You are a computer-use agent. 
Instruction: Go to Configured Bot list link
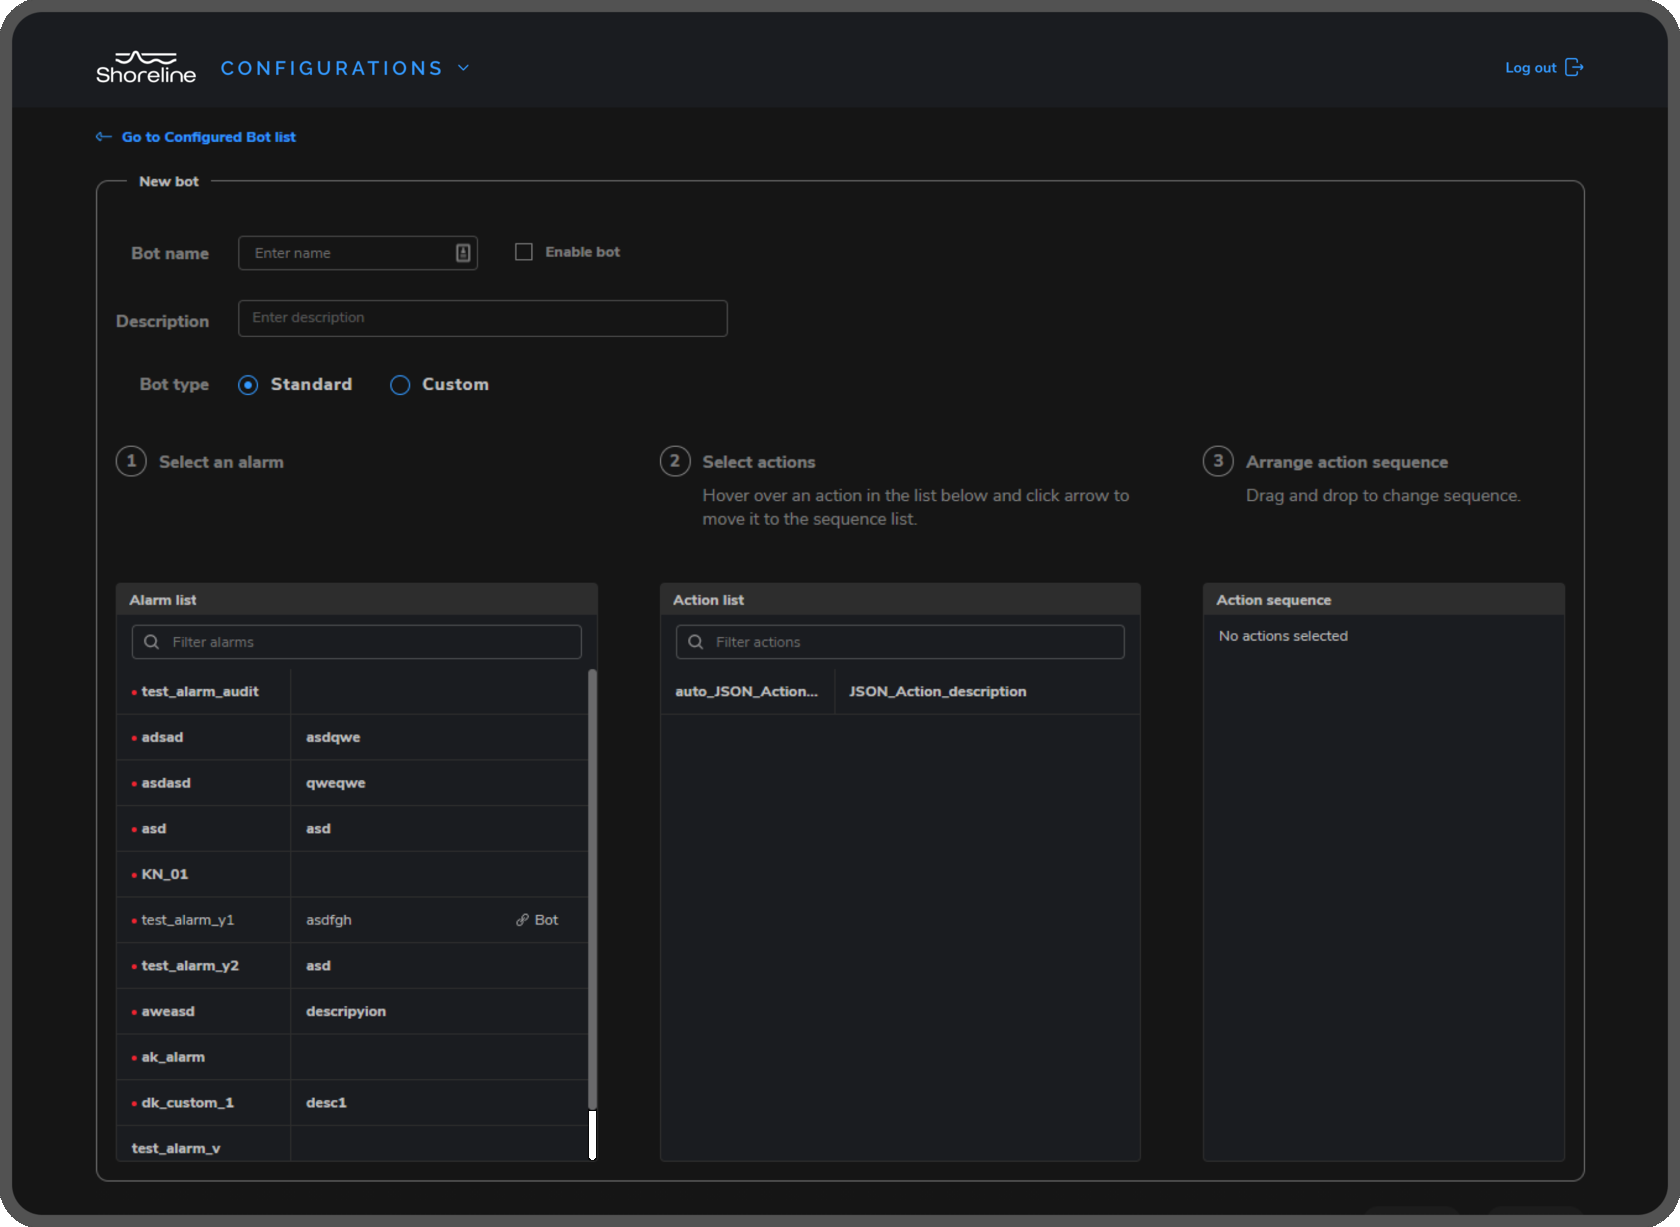pyautogui.click(x=208, y=137)
